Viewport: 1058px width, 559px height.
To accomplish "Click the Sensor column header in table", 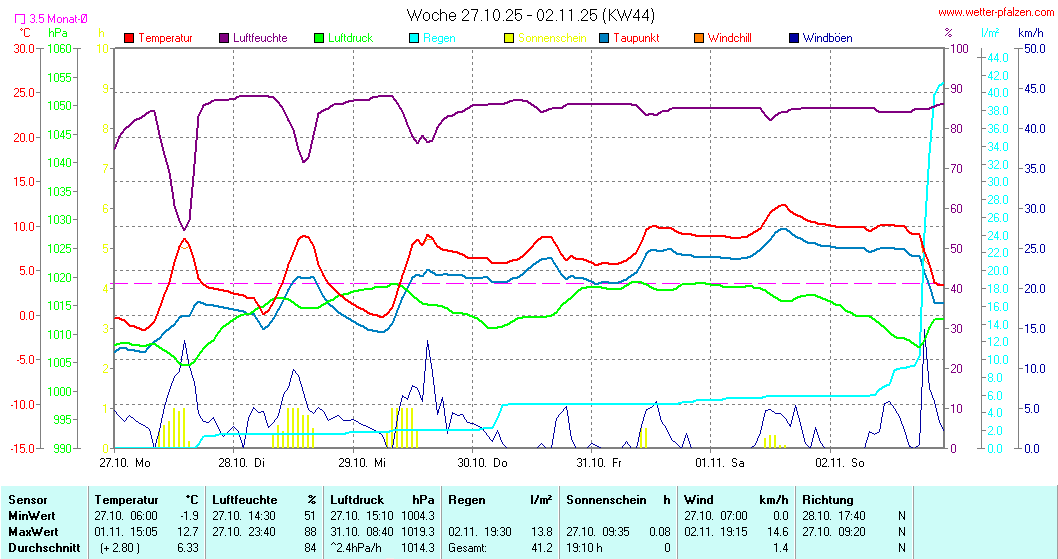I will click(x=26, y=499).
